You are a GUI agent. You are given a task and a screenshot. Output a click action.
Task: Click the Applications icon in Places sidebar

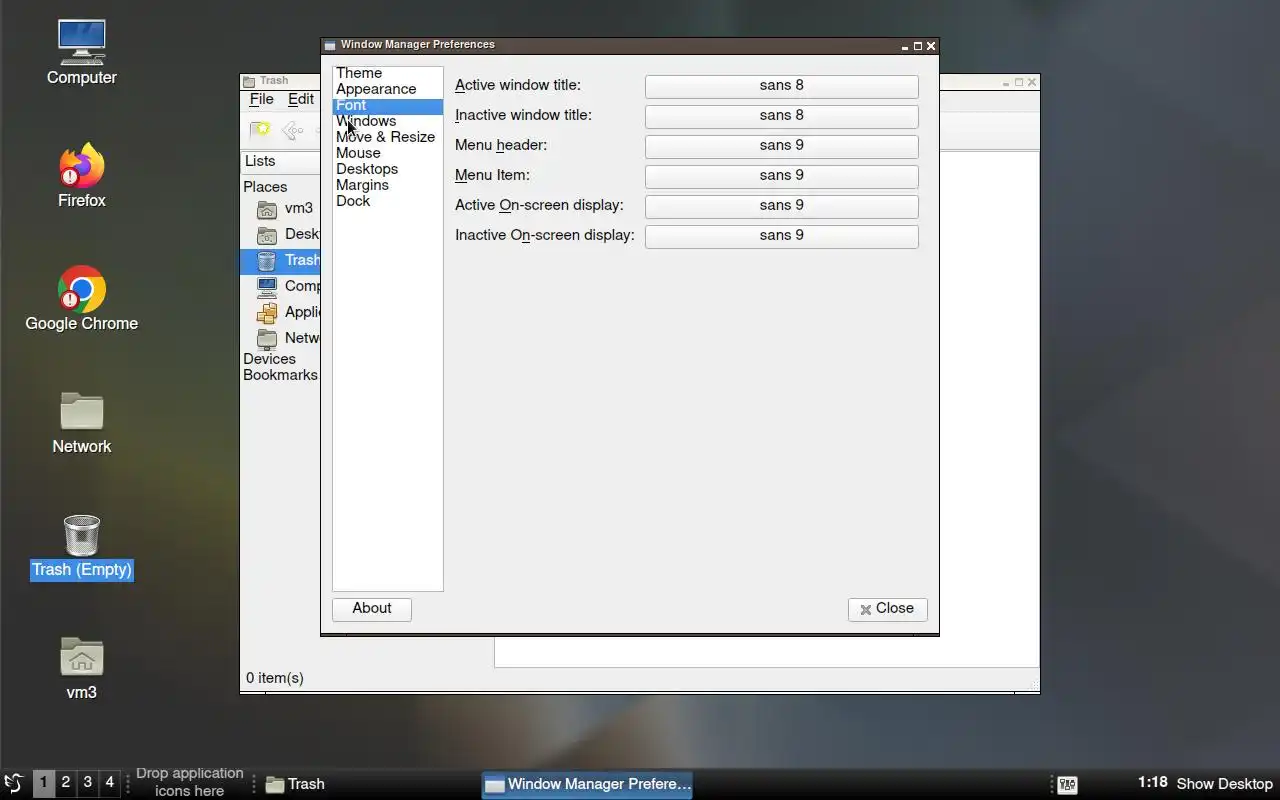click(267, 313)
